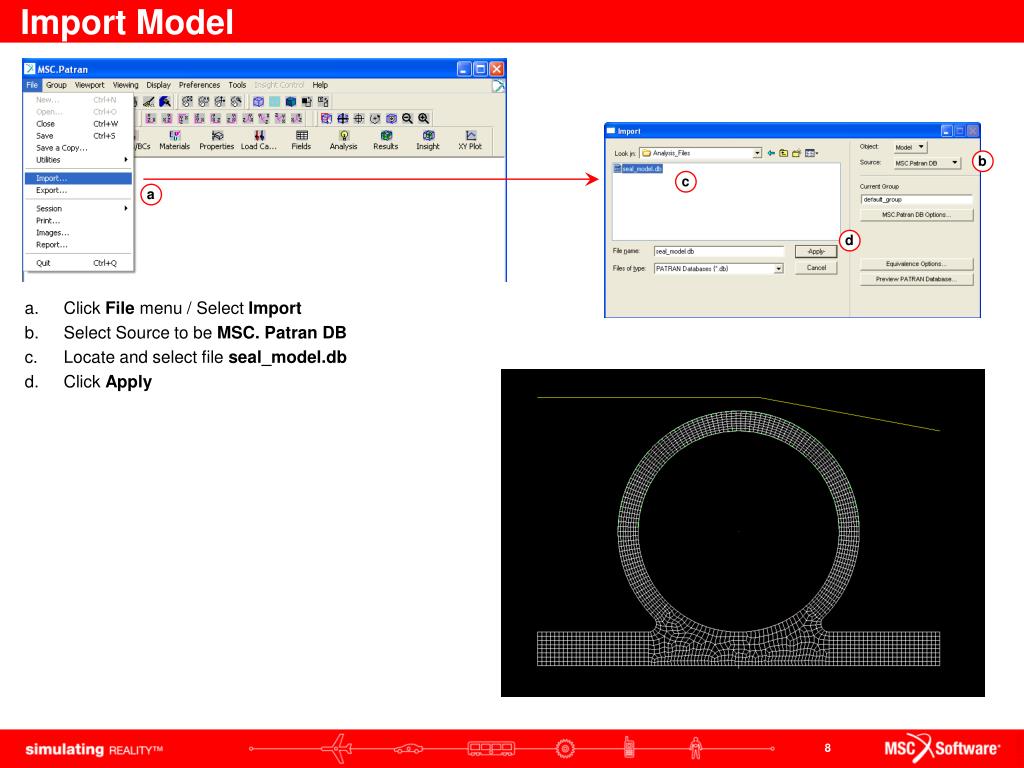Launch the Analysis application icon
Screen dimensions: 1024x768
[x=344, y=140]
